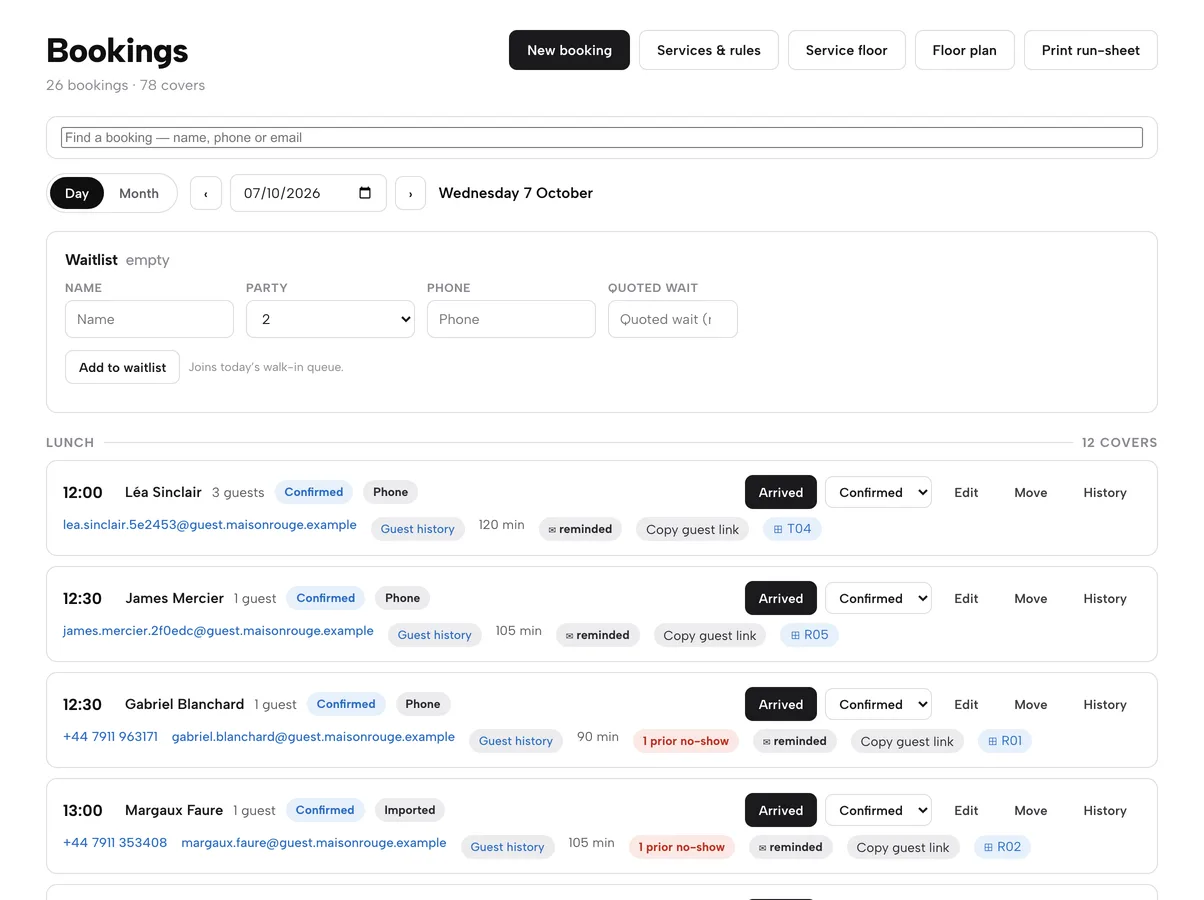Mark James Mercier as Arrived
1204x900 pixels.
click(x=781, y=598)
